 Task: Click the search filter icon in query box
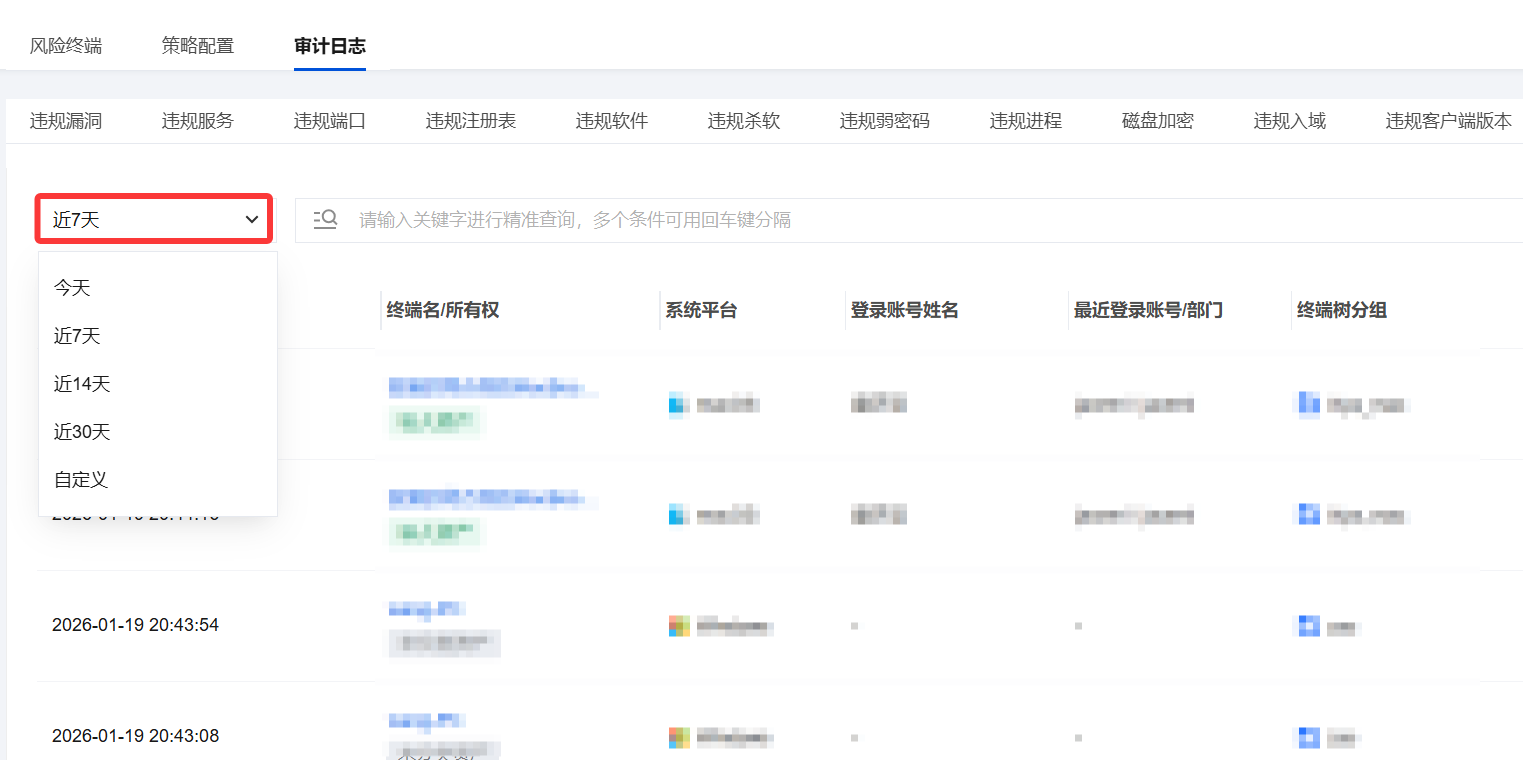pyautogui.click(x=325, y=219)
